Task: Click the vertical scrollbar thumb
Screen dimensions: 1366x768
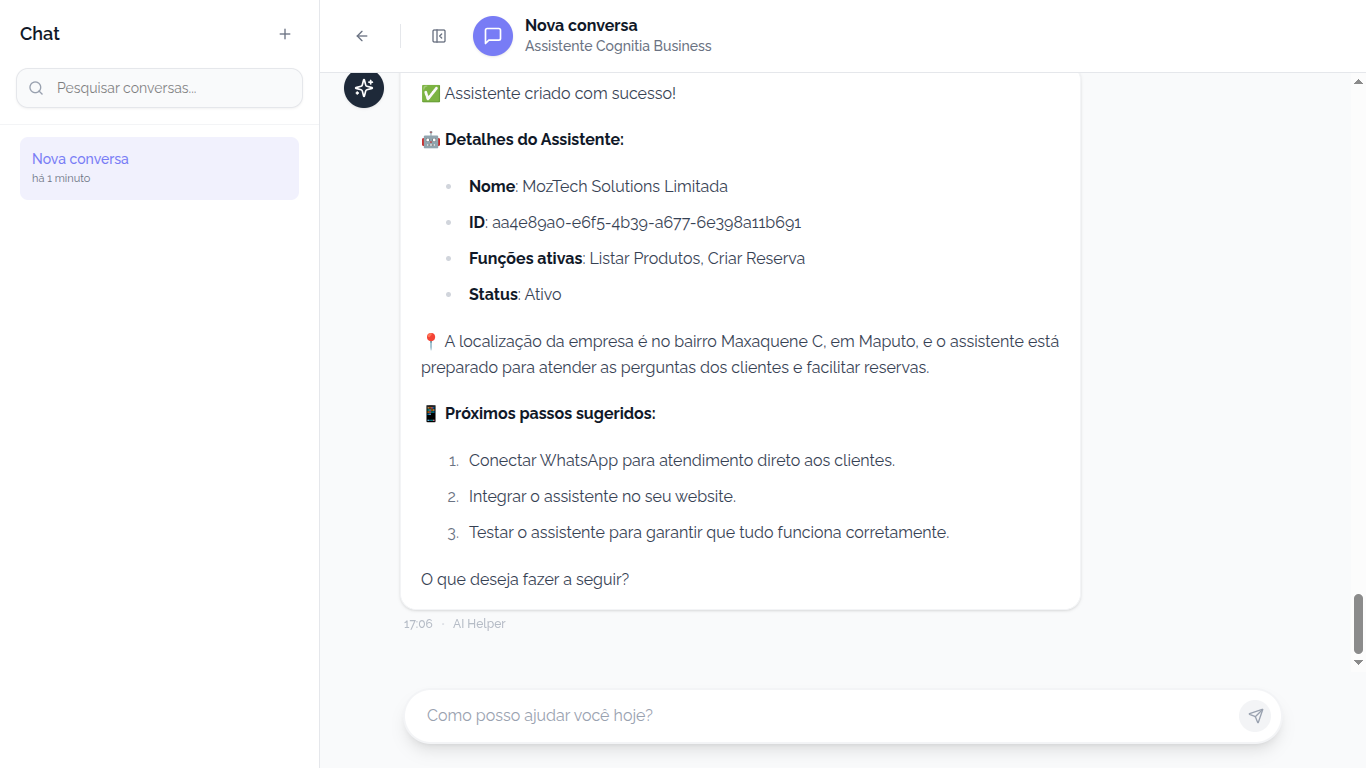Action: click(1358, 622)
